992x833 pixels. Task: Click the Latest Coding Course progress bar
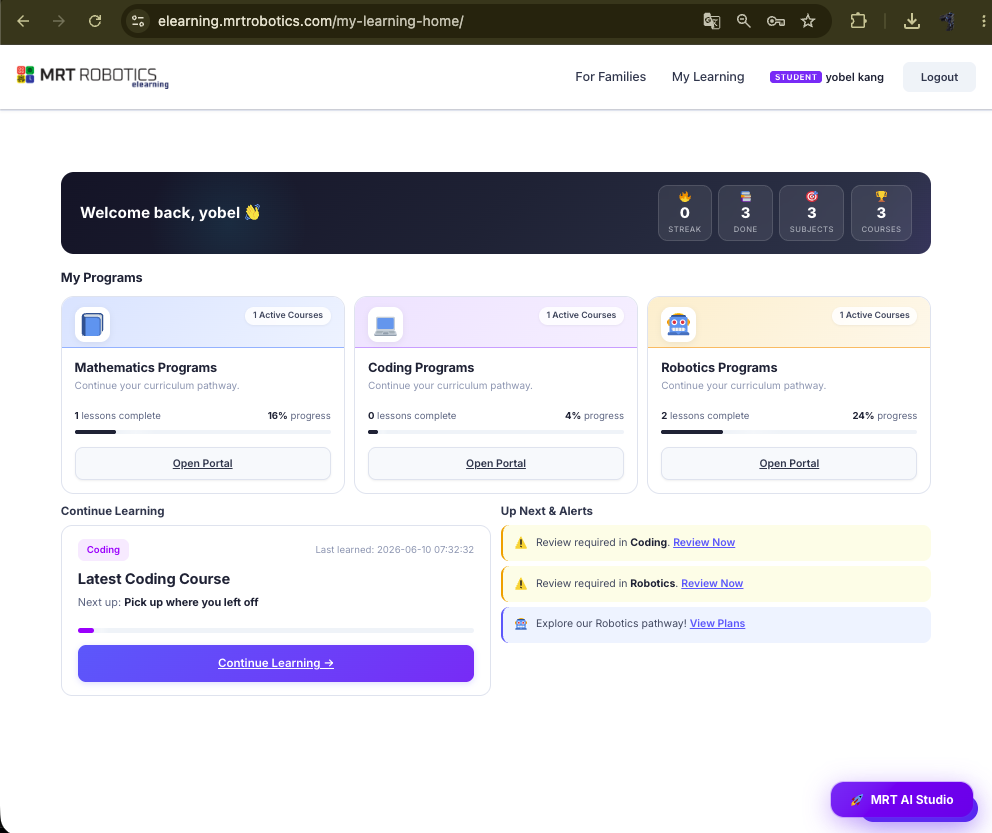pyautogui.click(x=276, y=631)
